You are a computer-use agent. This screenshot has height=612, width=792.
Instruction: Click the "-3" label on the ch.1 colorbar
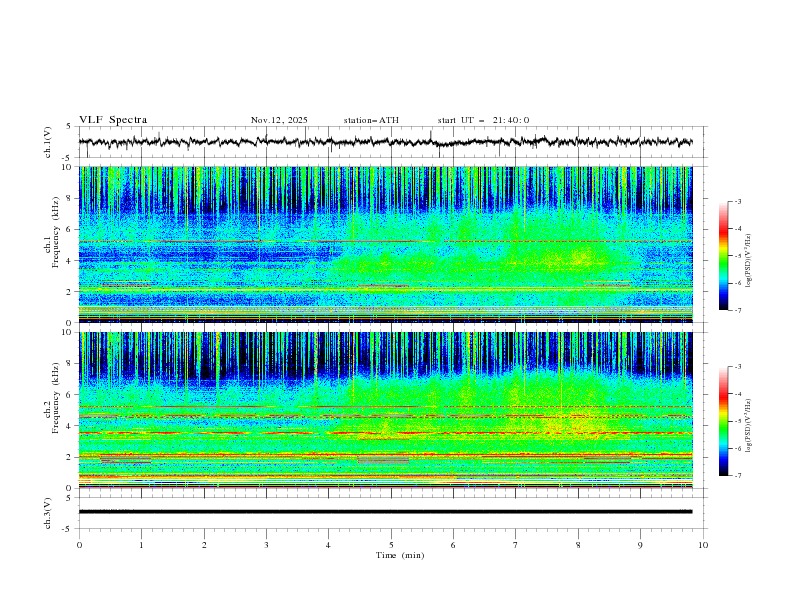737,201
